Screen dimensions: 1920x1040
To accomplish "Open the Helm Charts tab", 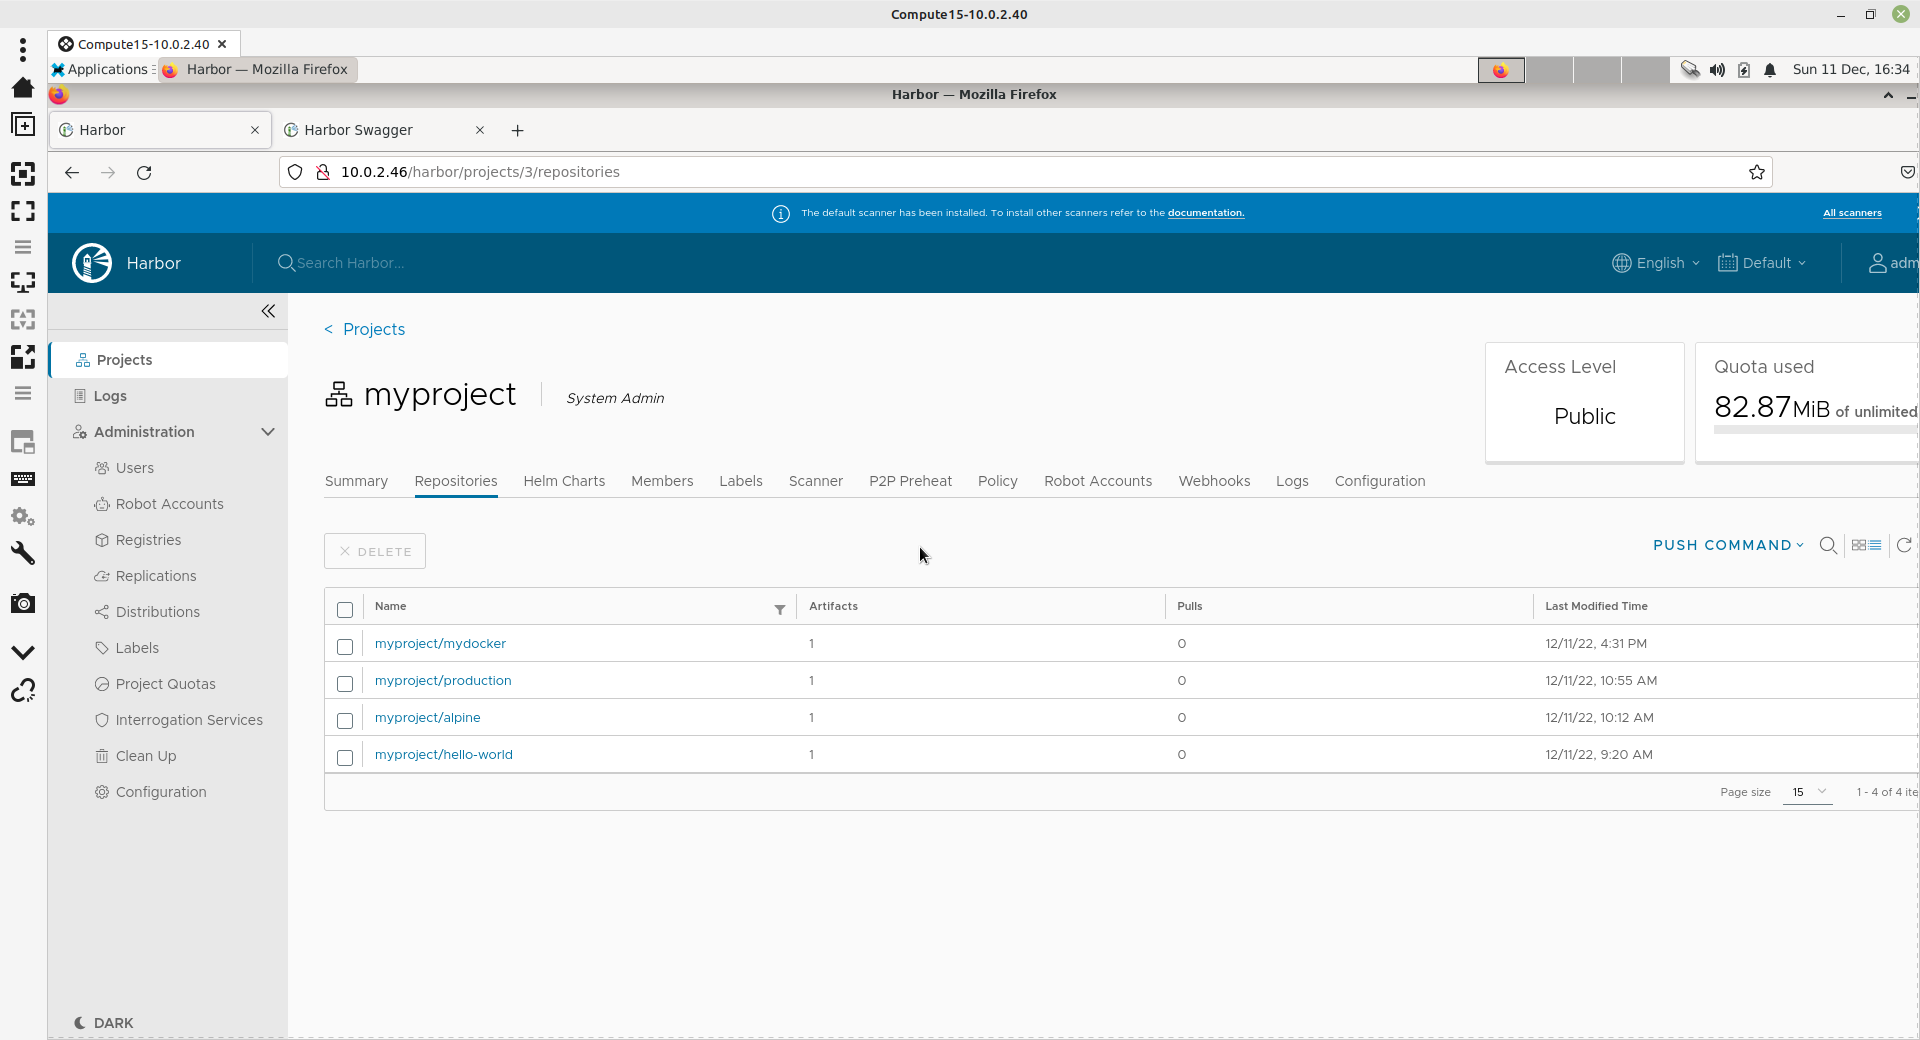I will click(x=564, y=481).
